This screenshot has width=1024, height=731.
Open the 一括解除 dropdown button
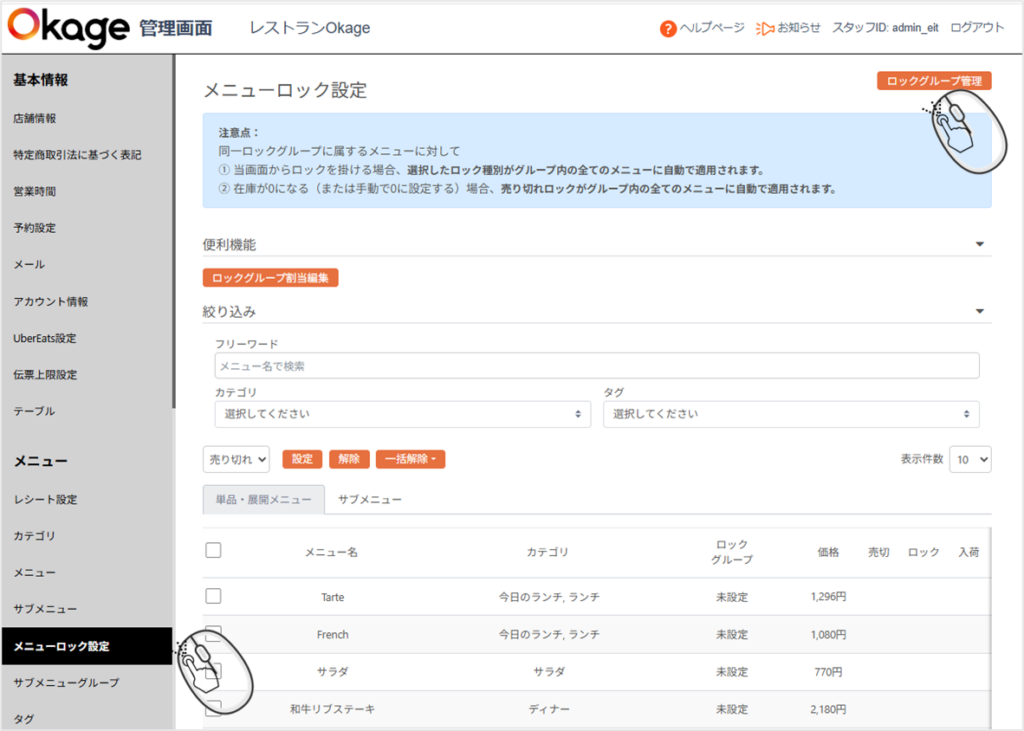[x=410, y=459]
